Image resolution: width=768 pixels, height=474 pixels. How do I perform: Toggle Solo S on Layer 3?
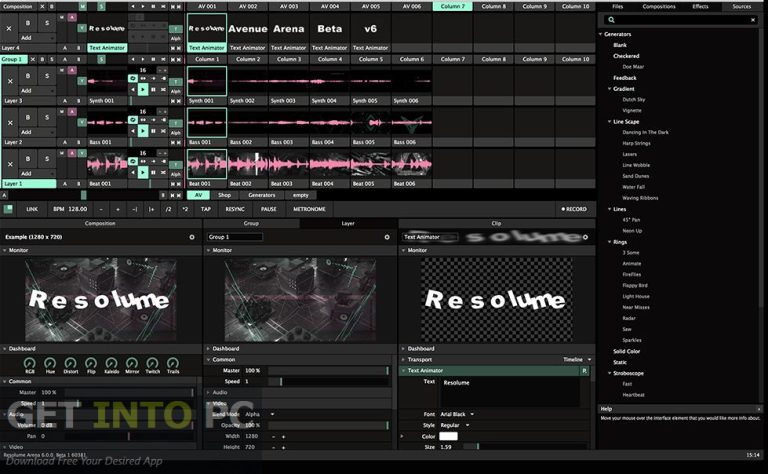point(47,76)
